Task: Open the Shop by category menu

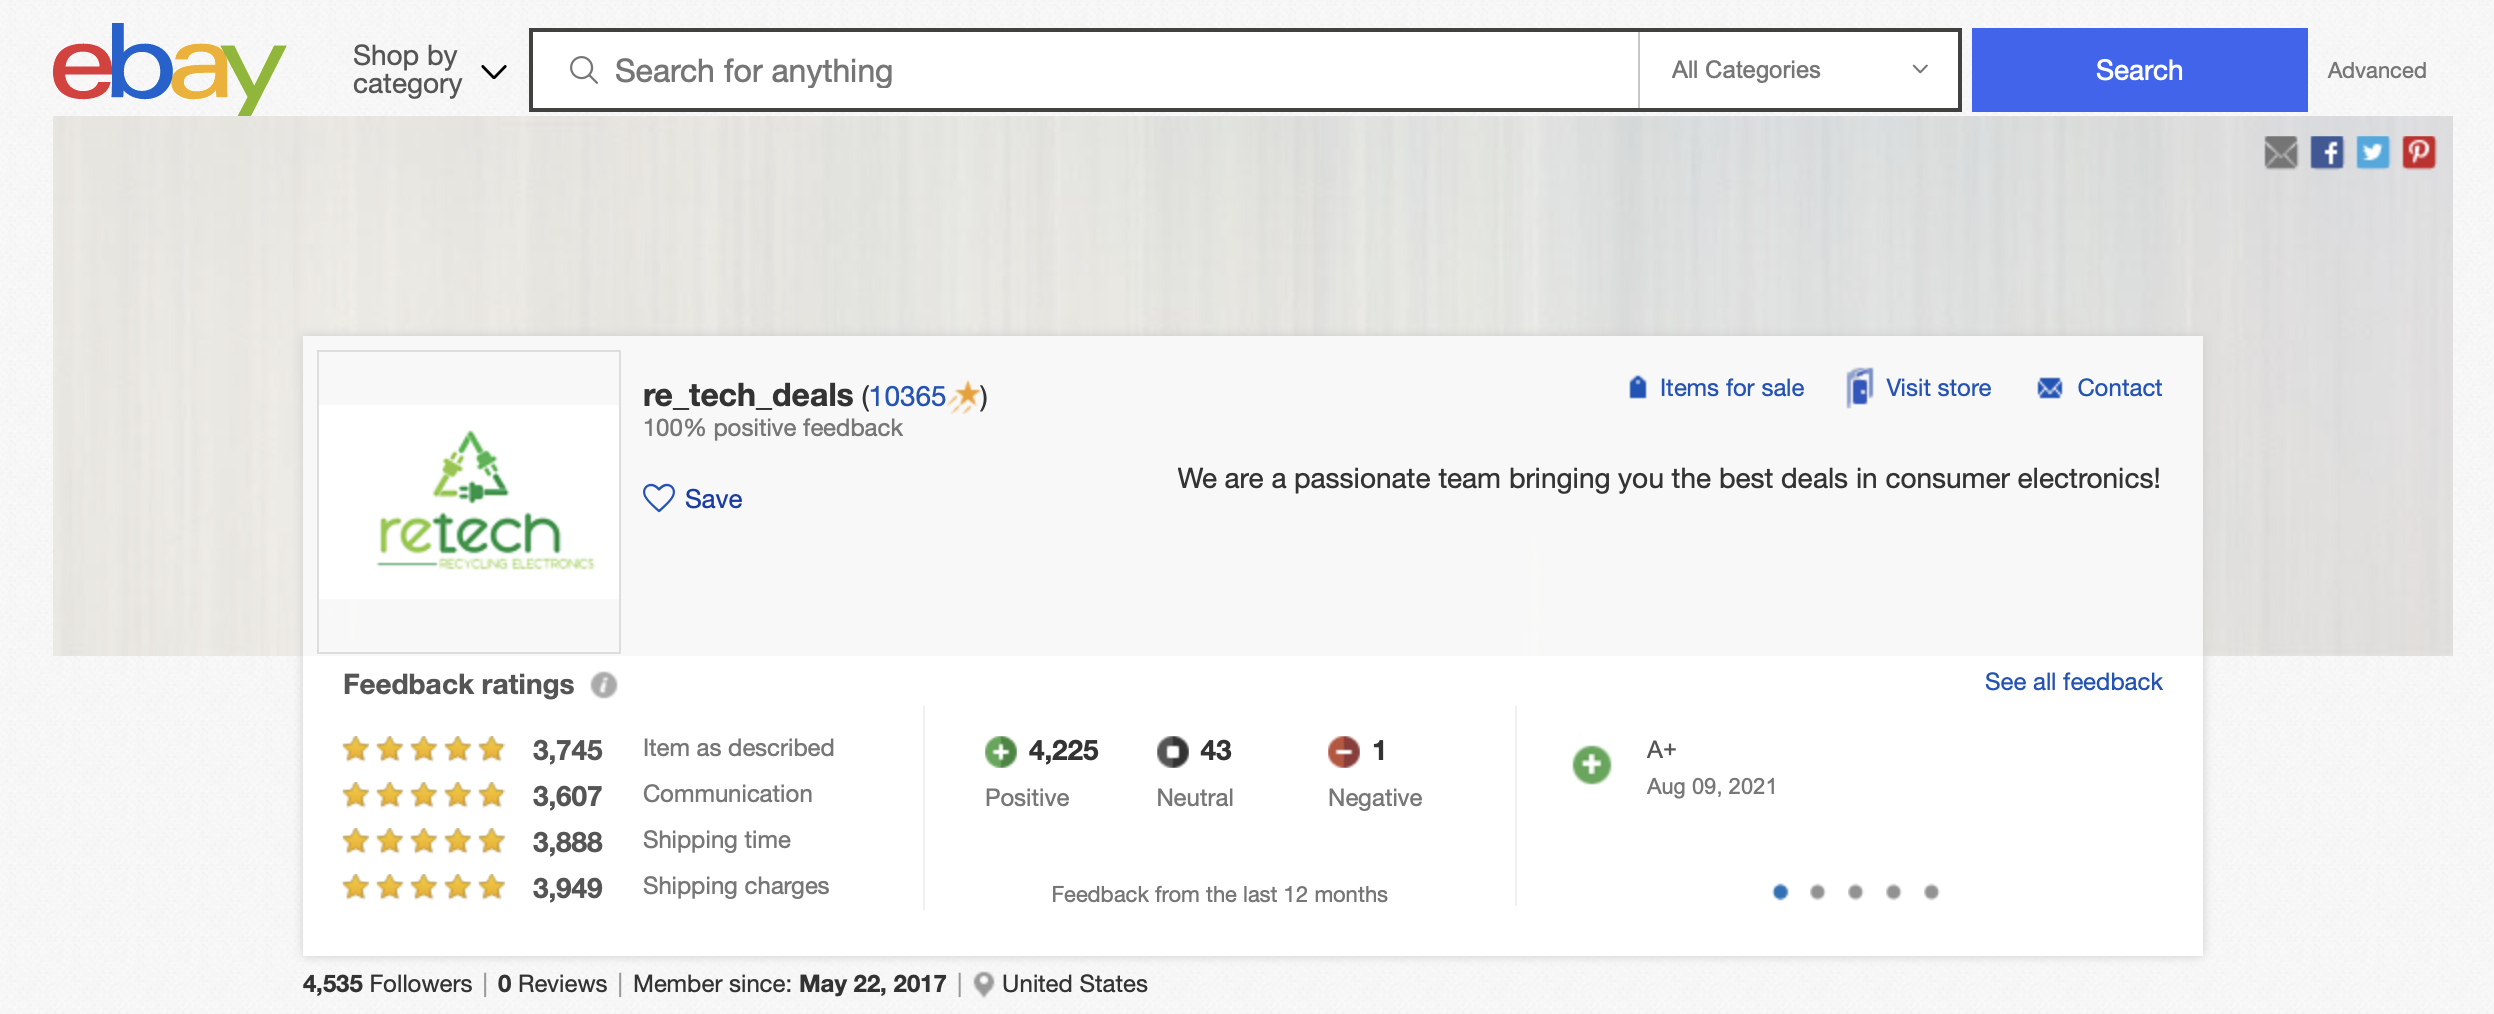Action: click(x=429, y=70)
